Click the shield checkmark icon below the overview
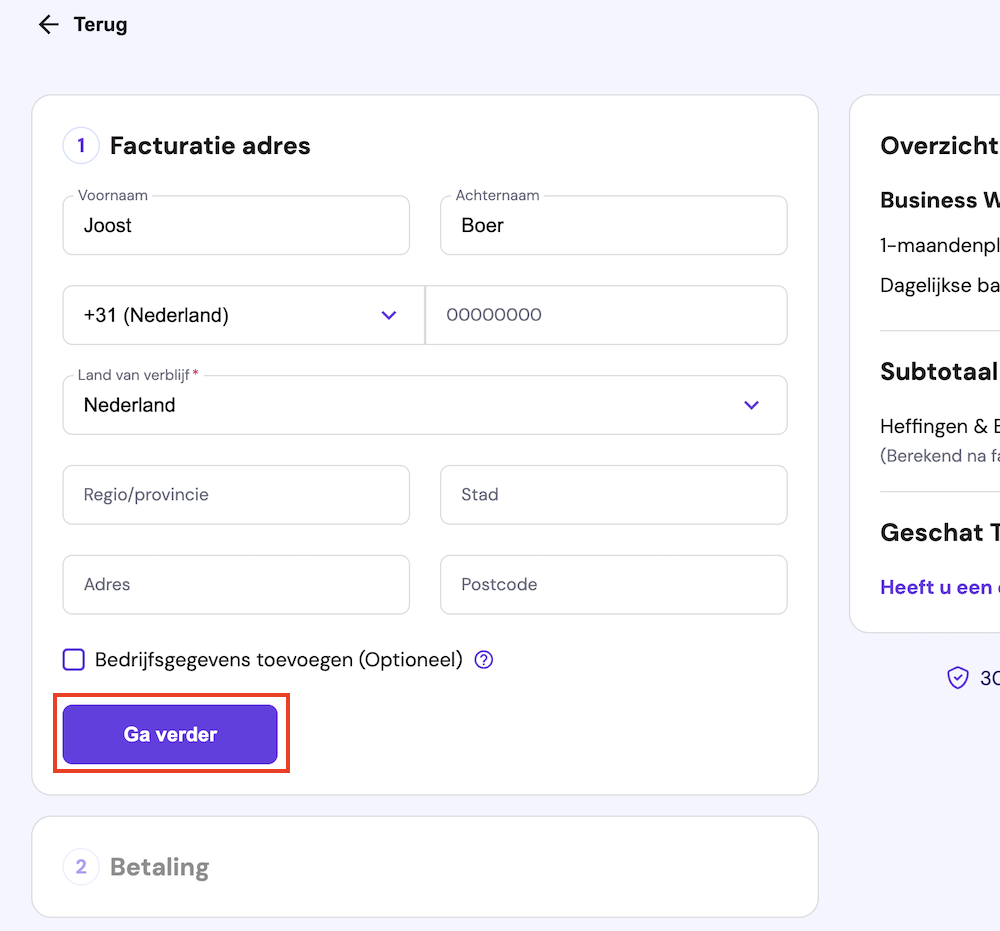The image size is (1000, 931). [958, 678]
